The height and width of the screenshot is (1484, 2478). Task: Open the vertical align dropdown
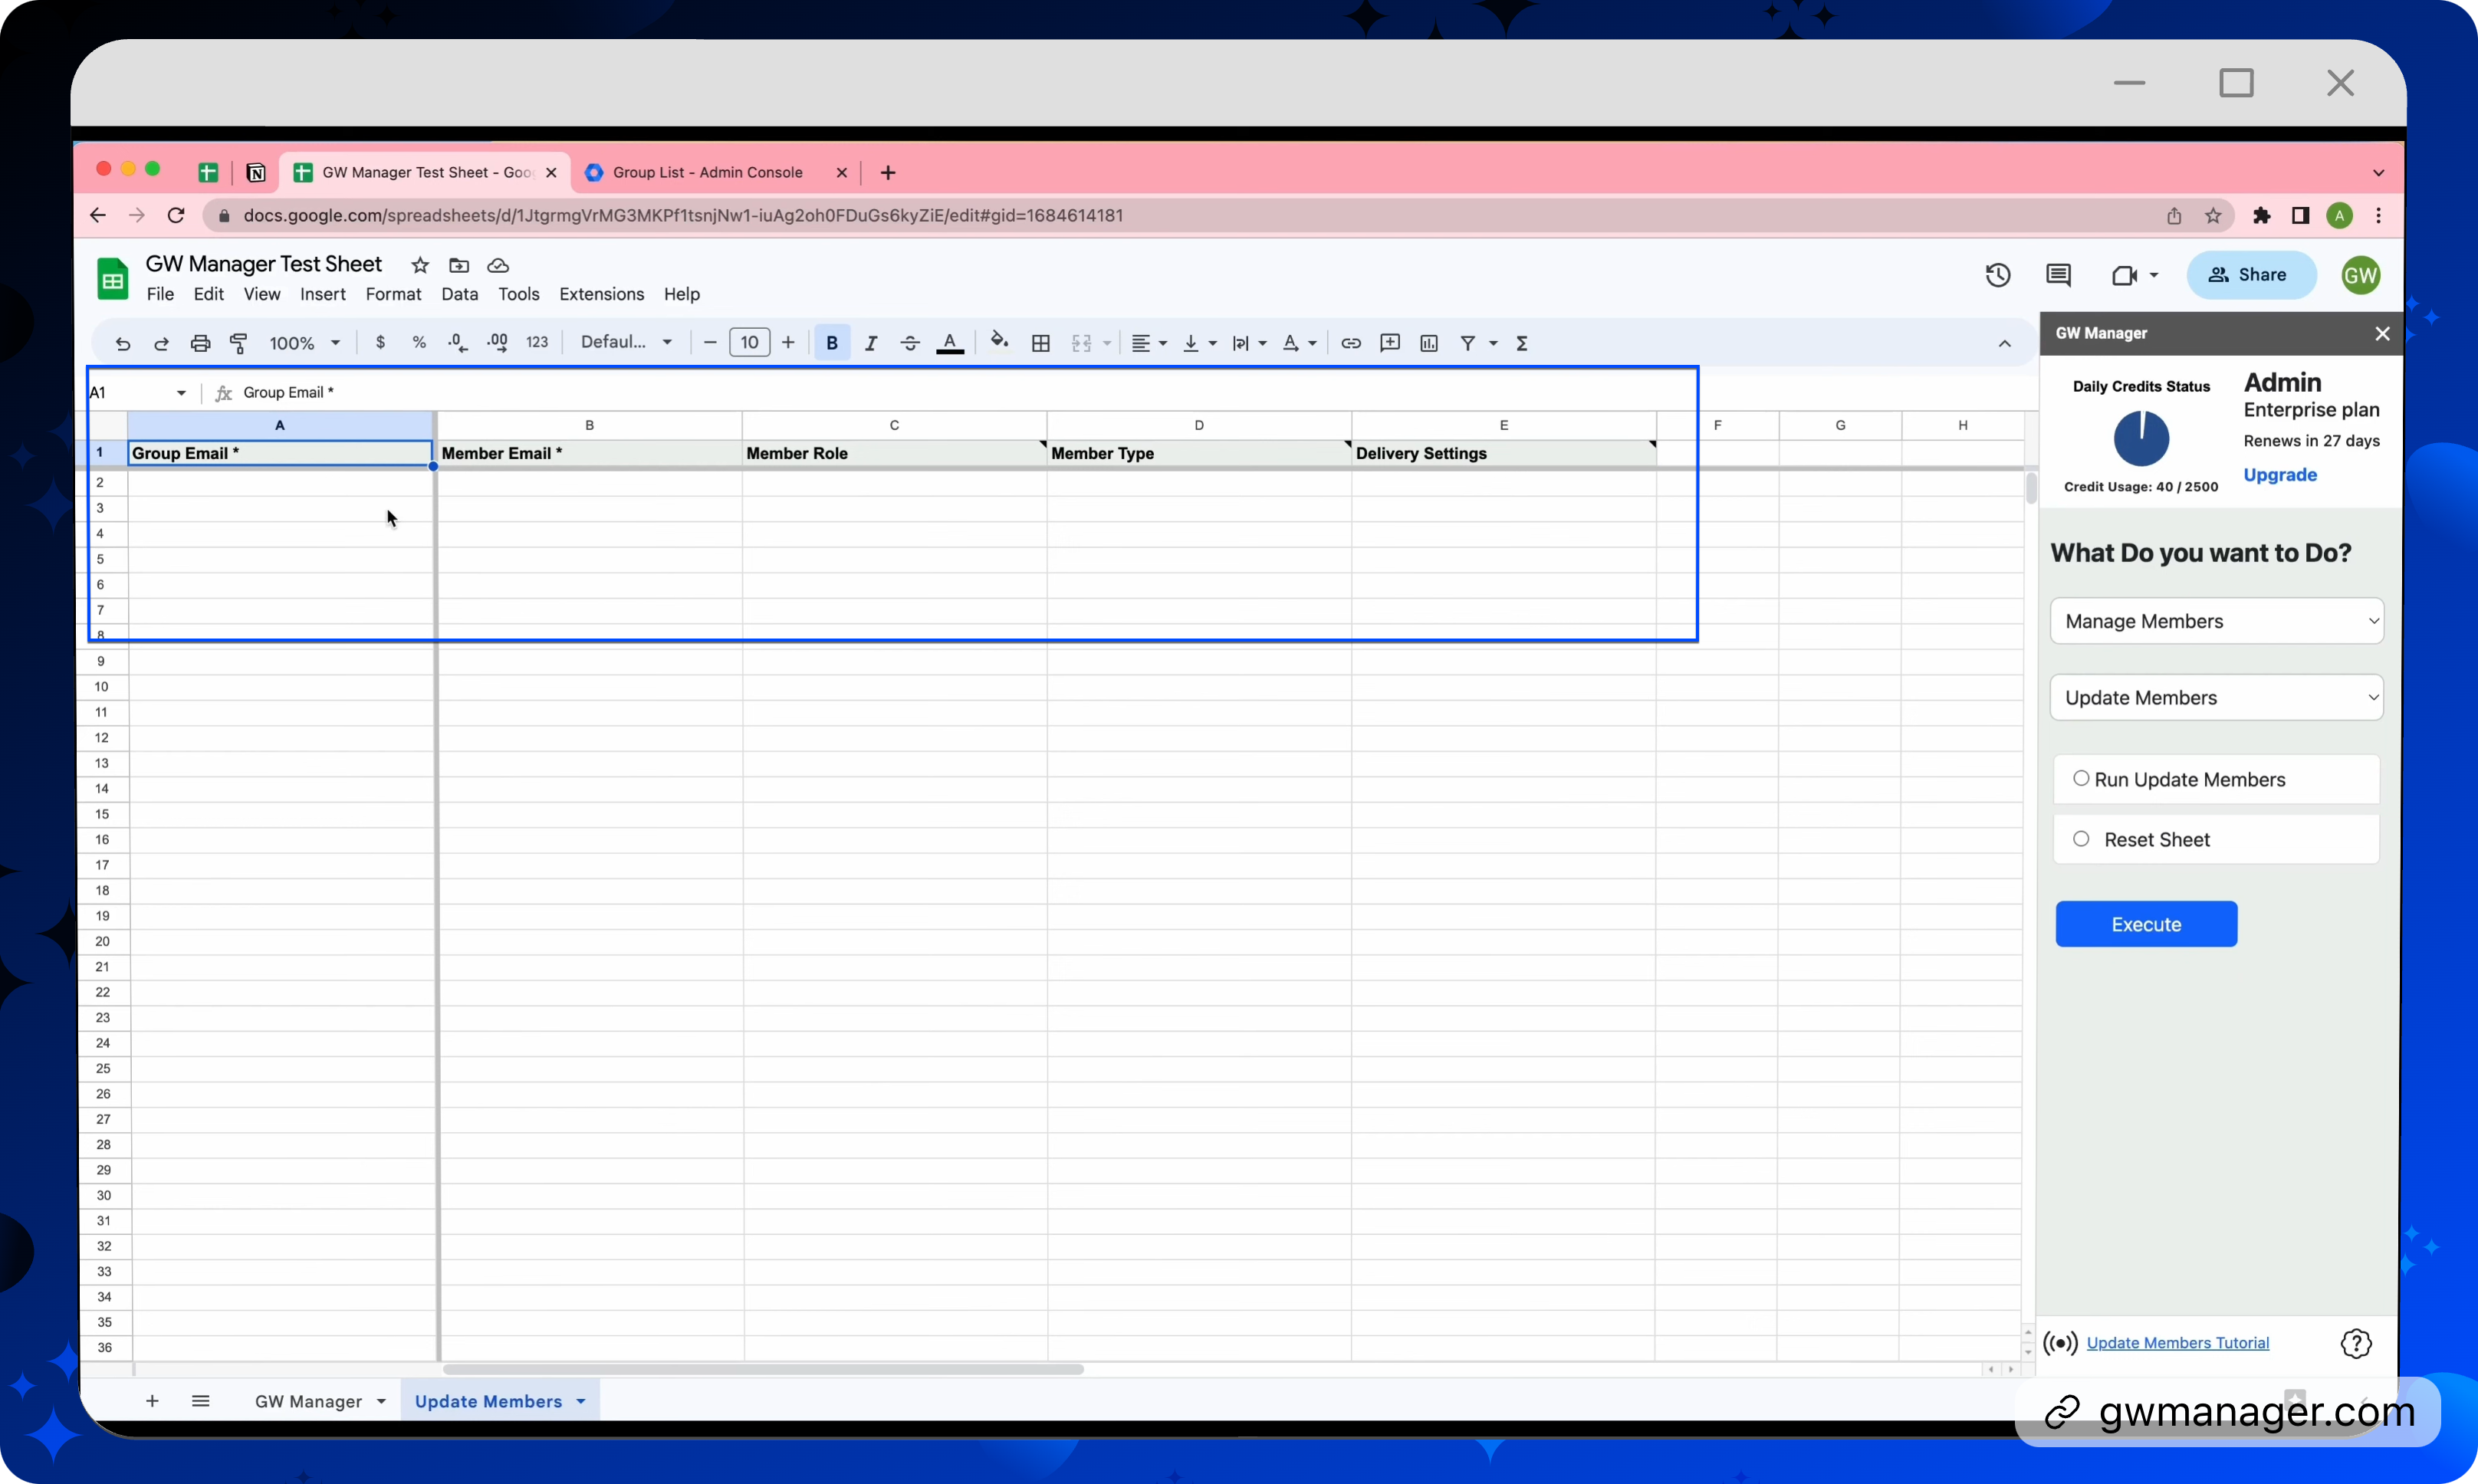tap(1198, 342)
